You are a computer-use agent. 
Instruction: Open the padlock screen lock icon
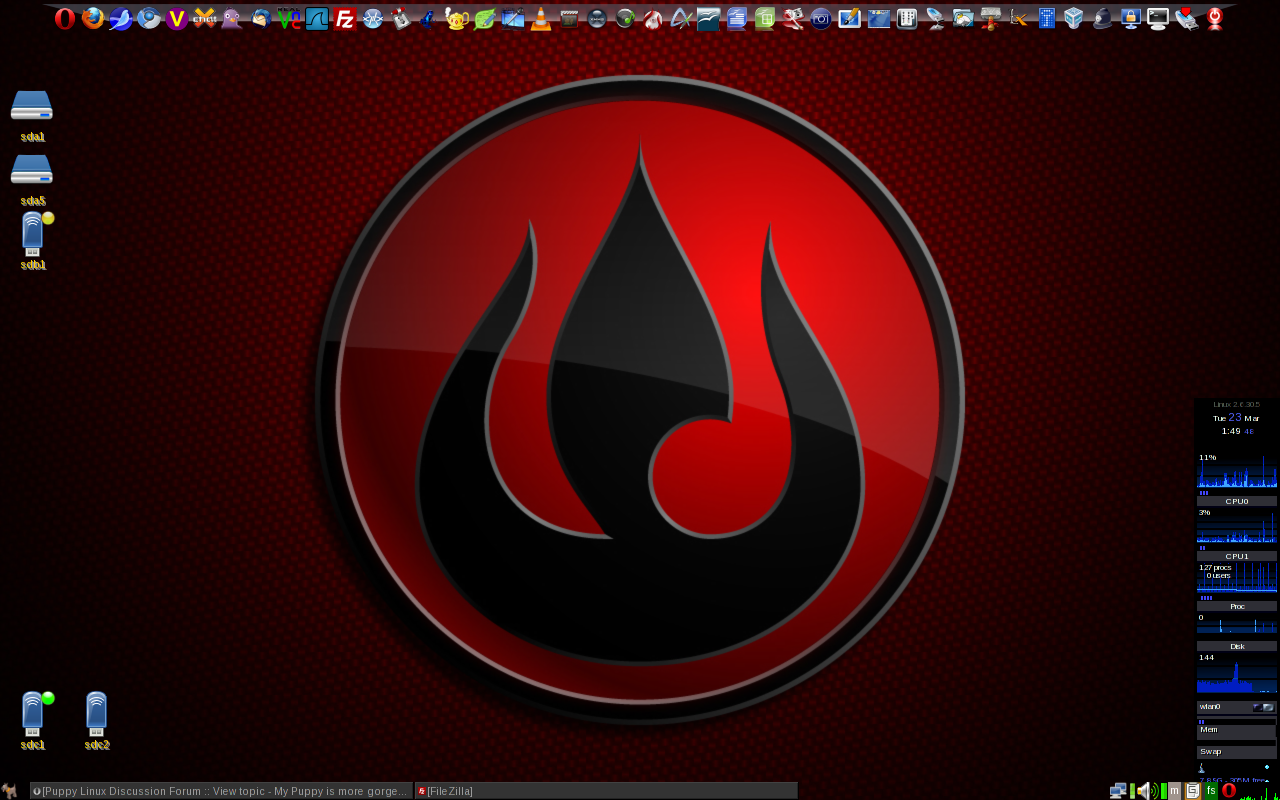(x=1131, y=18)
